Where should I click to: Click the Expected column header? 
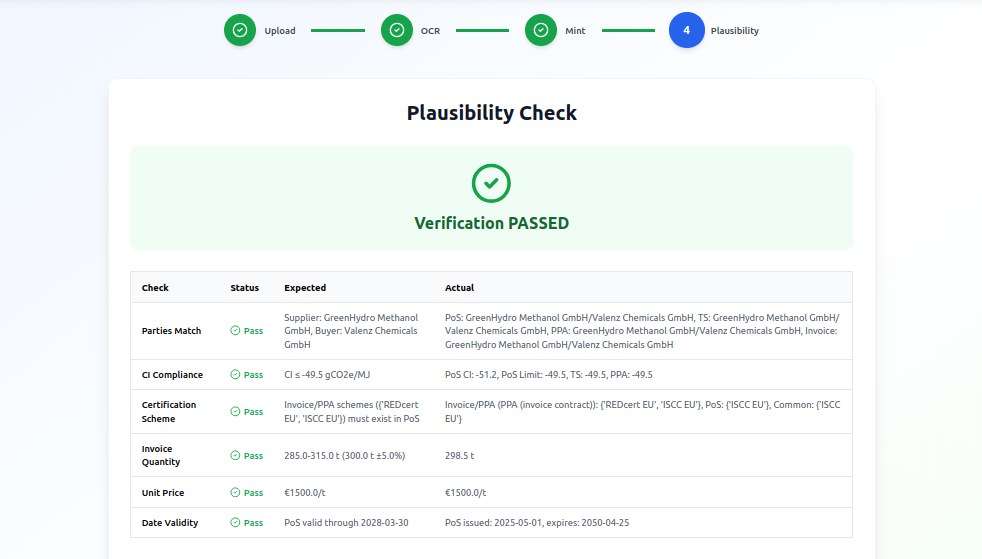[x=305, y=288]
